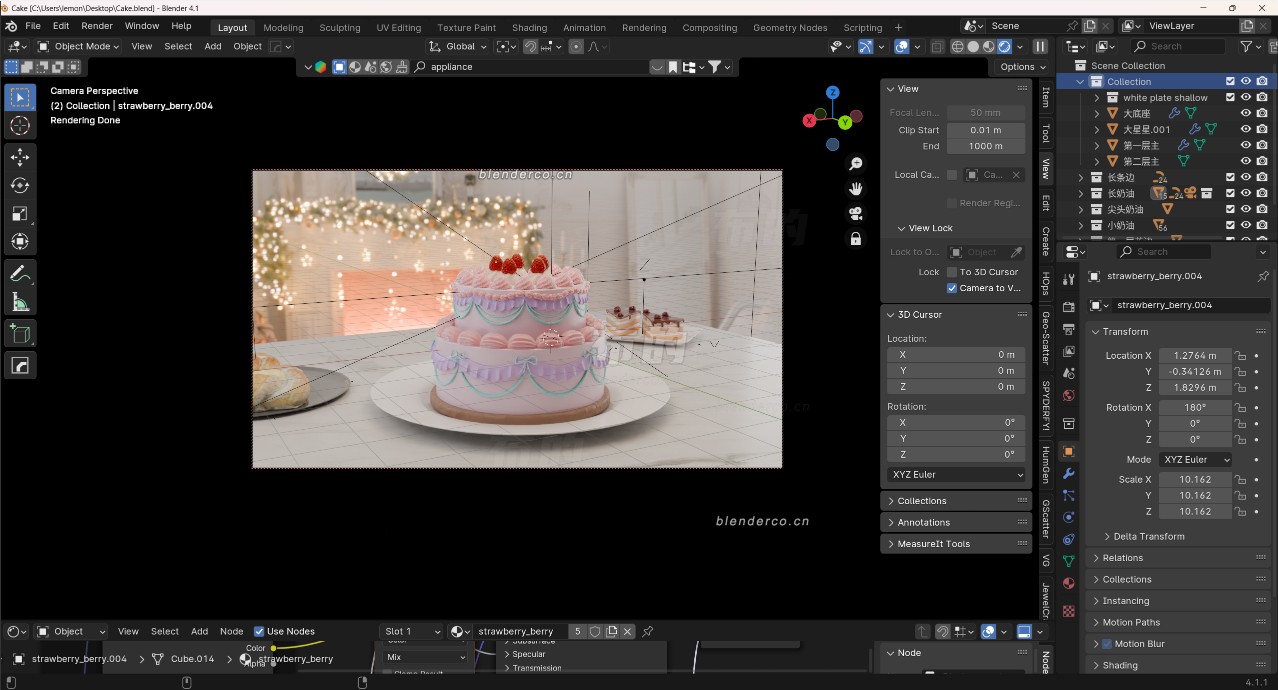
Task: Select the Scale tool
Action: [x=20, y=213]
